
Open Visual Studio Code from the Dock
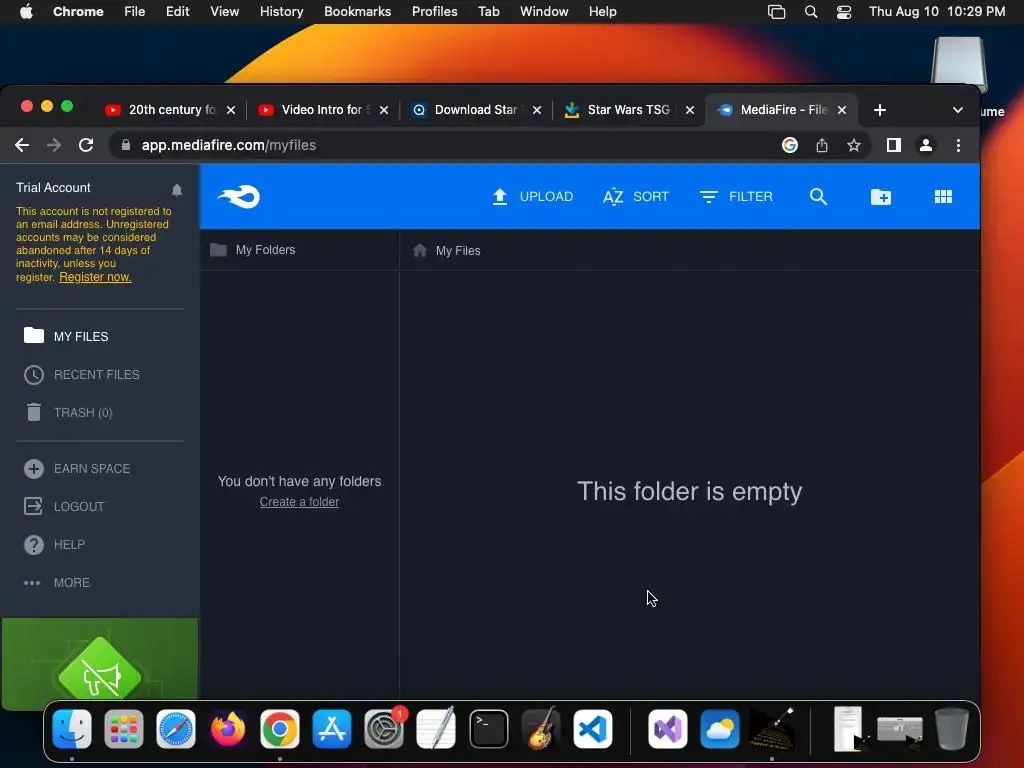[593, 729]
